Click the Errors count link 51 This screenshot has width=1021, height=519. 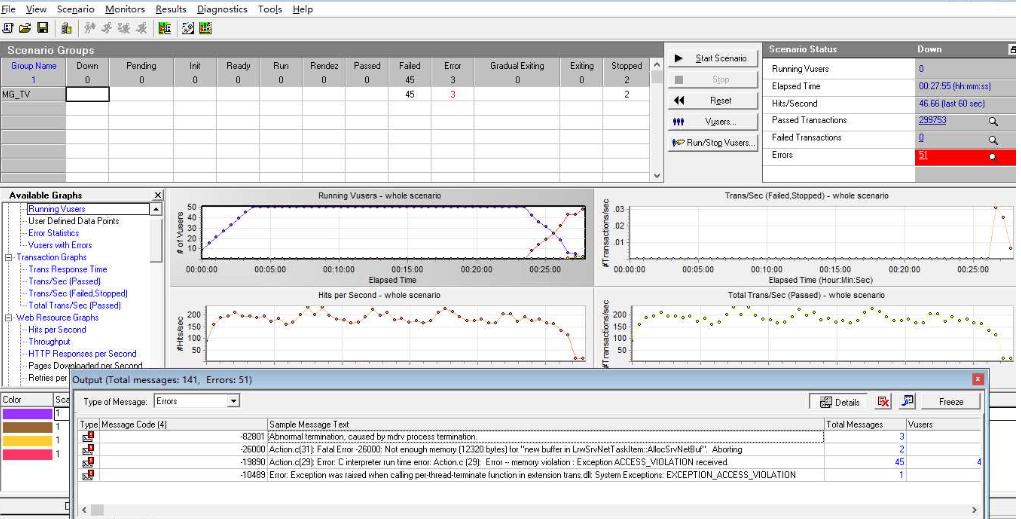(925, 156)
